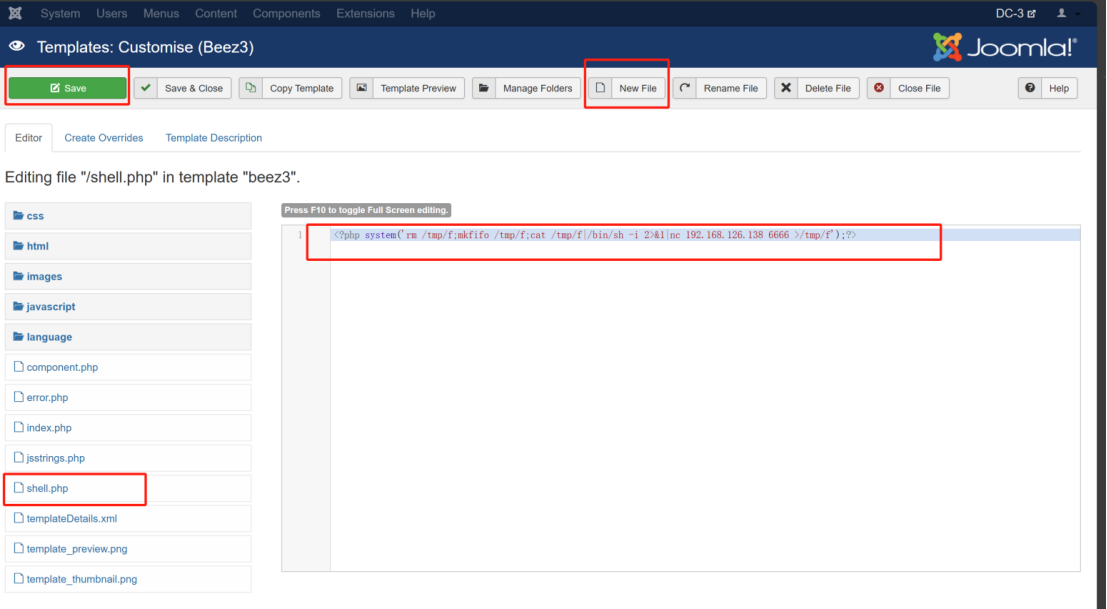
Task: Expand the language folder
Action: click(128, 337)
